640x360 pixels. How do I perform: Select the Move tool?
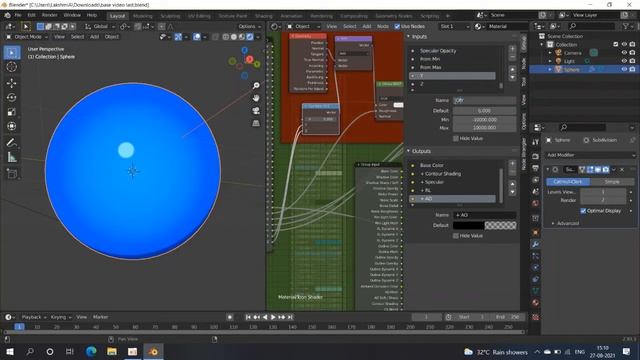click(x=12, y=83)
